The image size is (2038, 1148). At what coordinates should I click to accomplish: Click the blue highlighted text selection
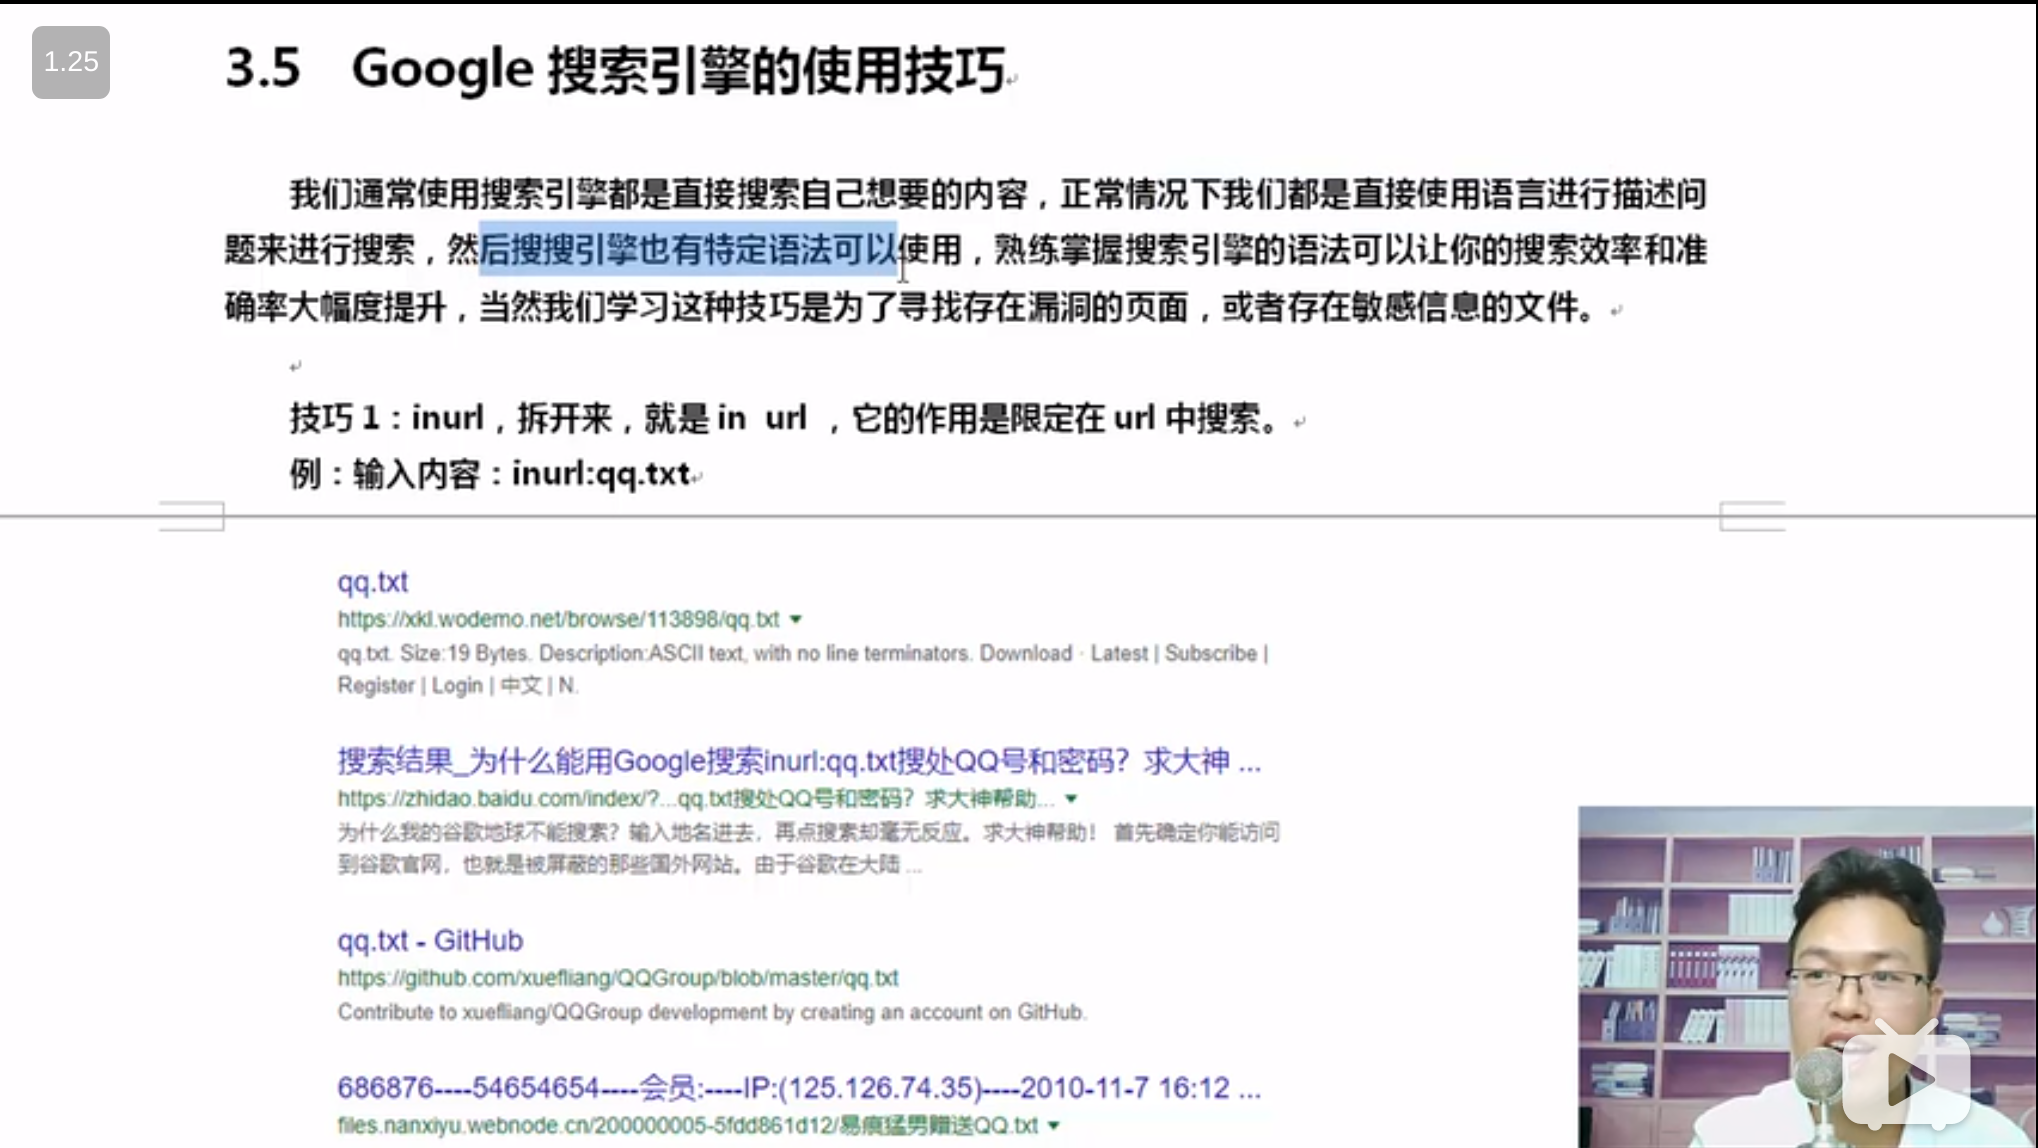(x=688, y=249)
